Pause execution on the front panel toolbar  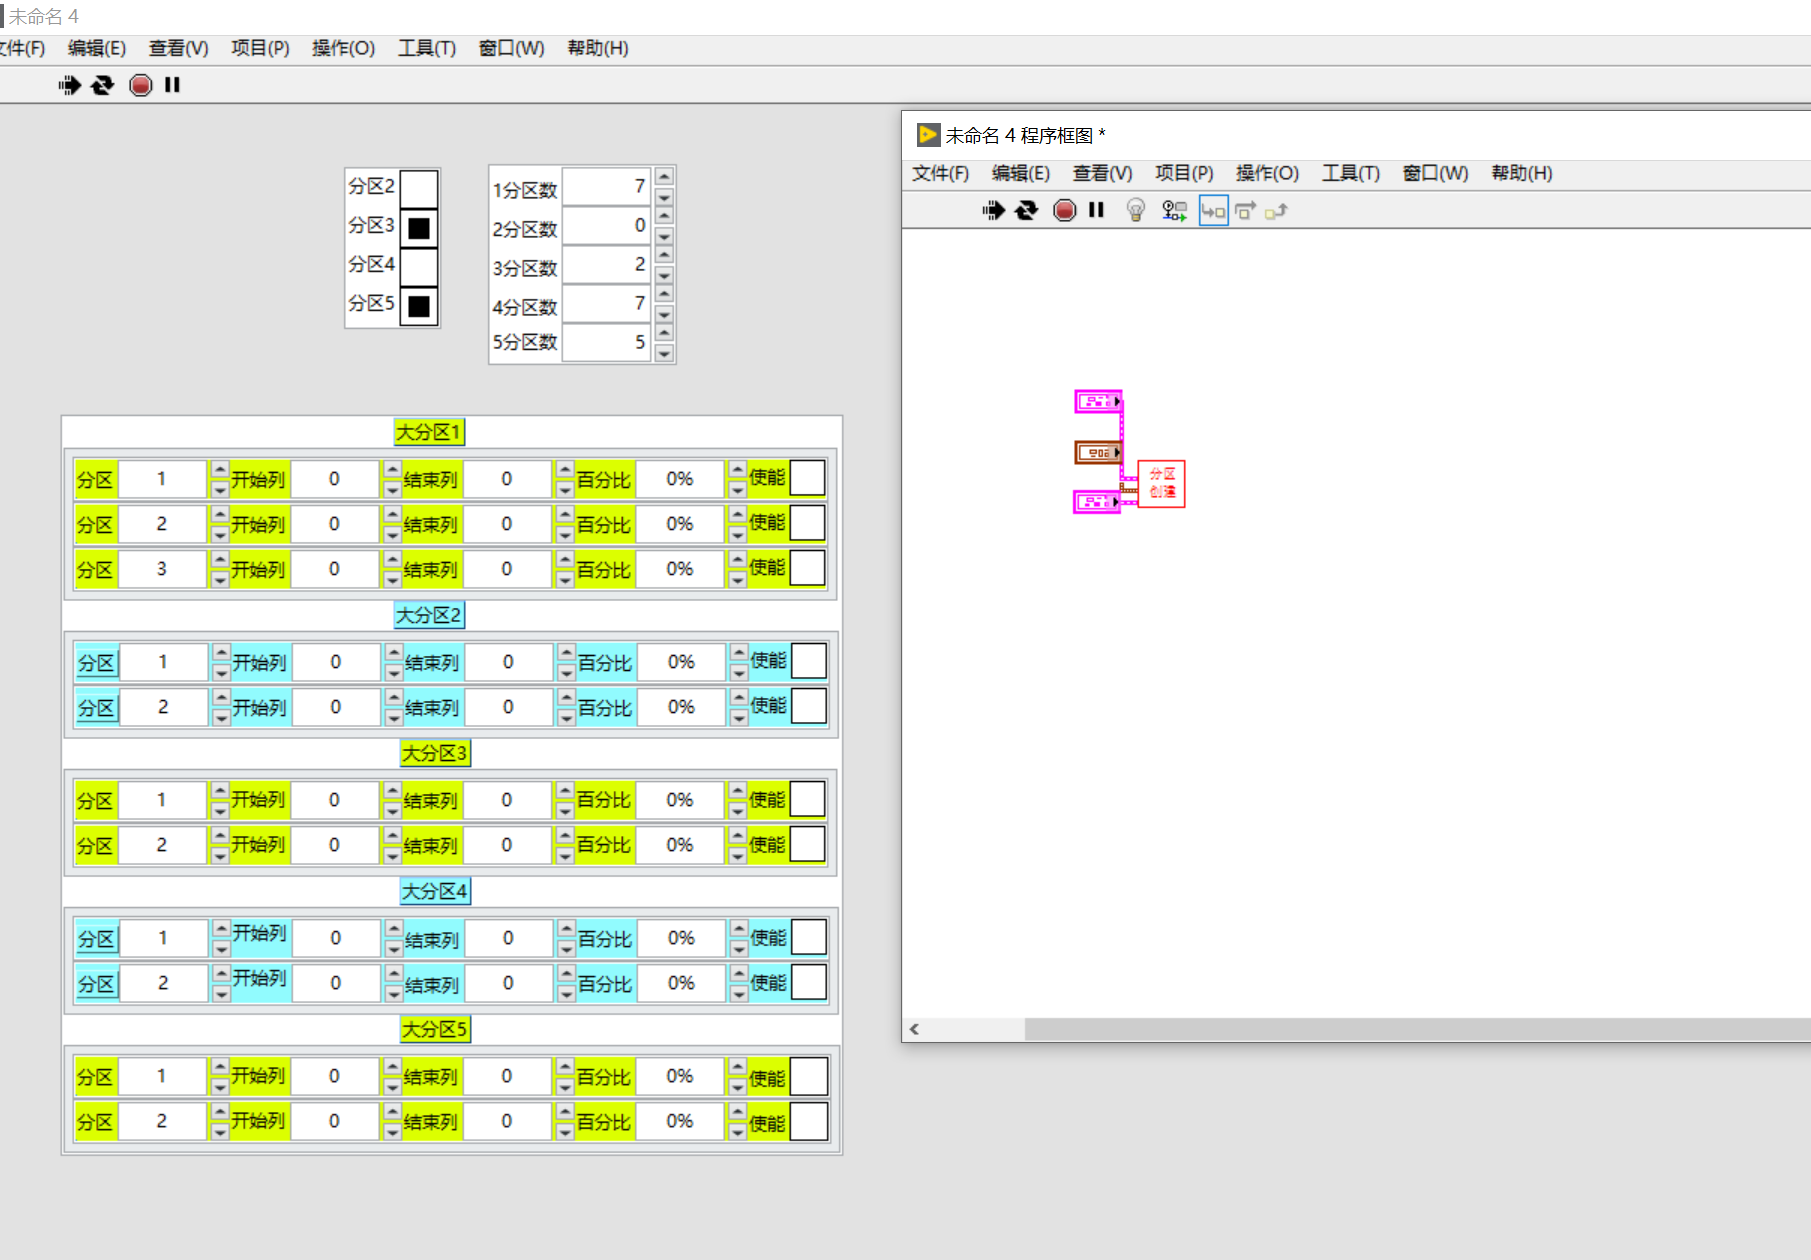[x=172, y=85]
